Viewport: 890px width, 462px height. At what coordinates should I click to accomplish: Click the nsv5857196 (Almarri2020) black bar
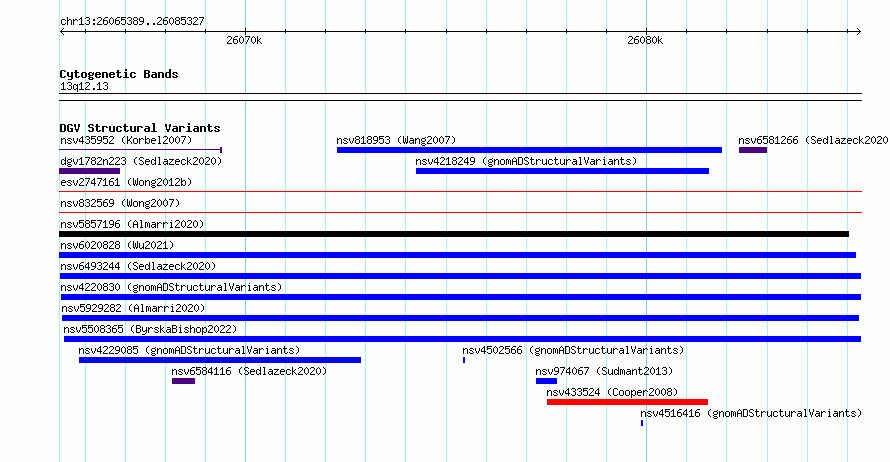click(x=454, y=234)
